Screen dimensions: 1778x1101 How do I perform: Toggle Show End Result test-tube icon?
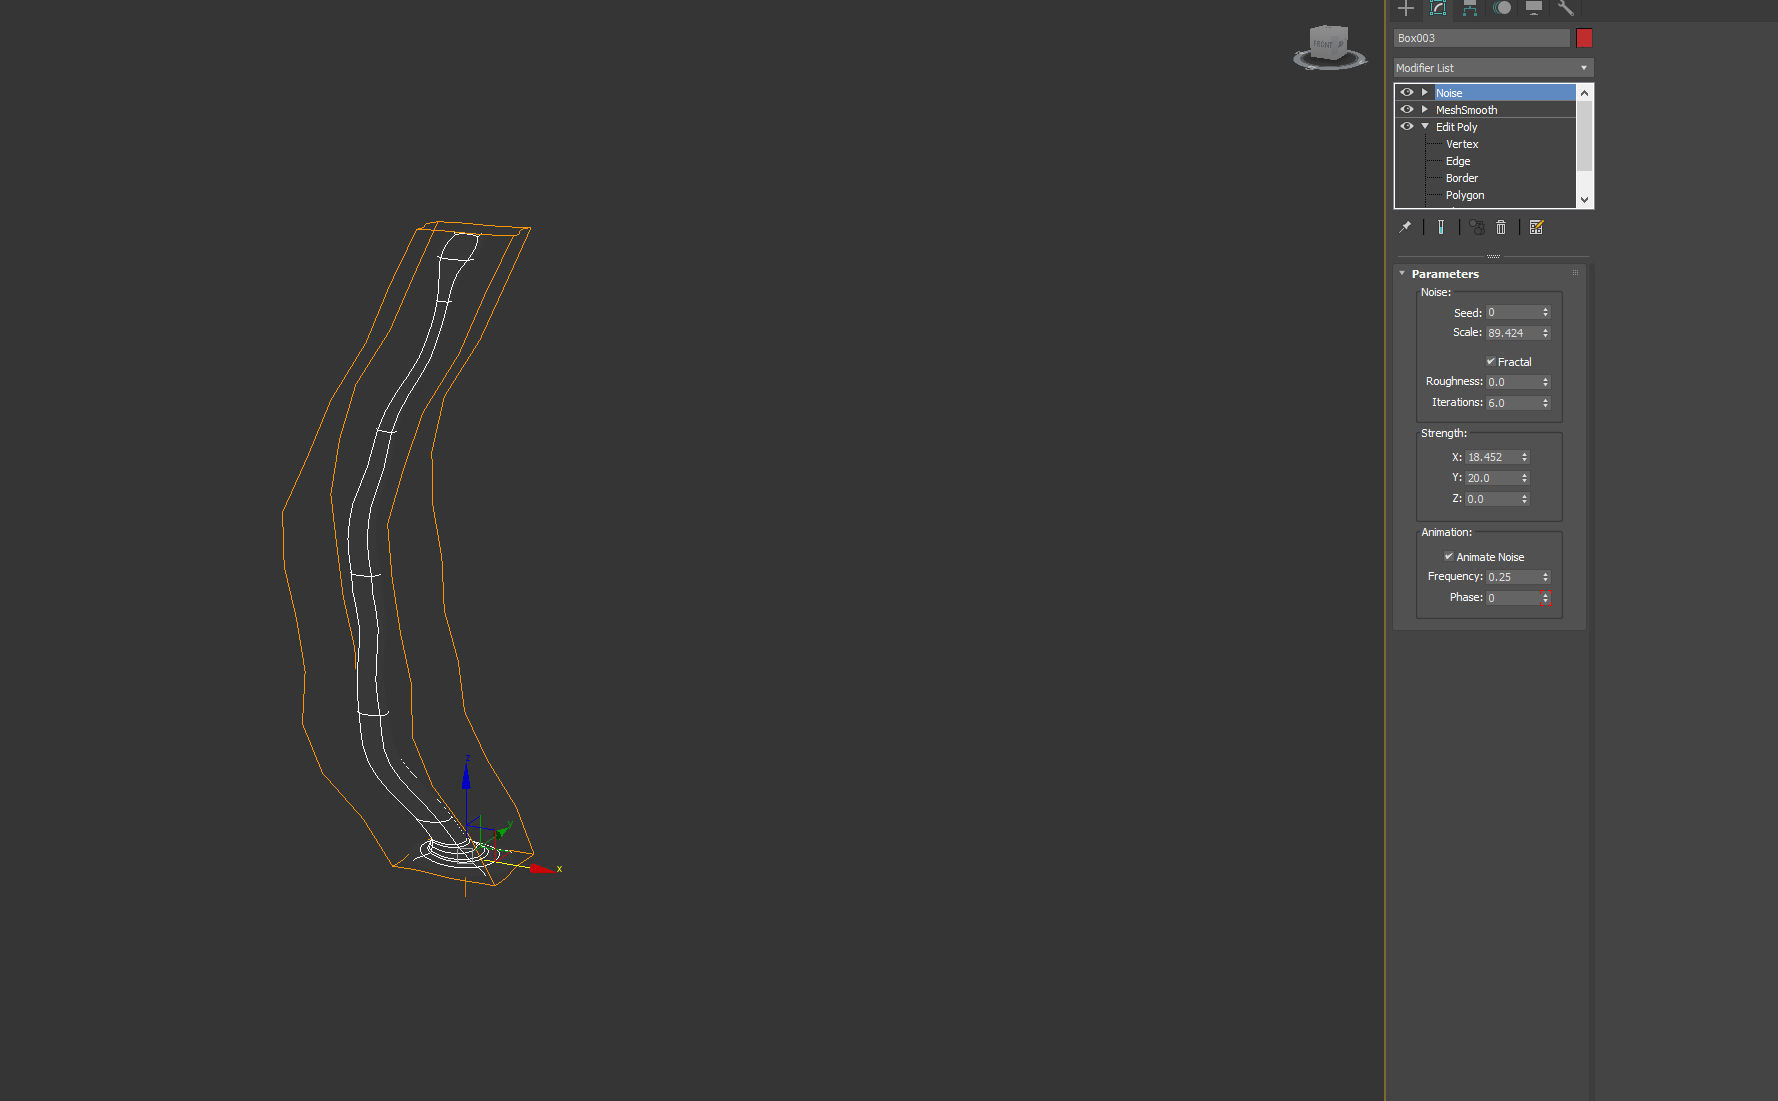click(x=1441, y=227)
